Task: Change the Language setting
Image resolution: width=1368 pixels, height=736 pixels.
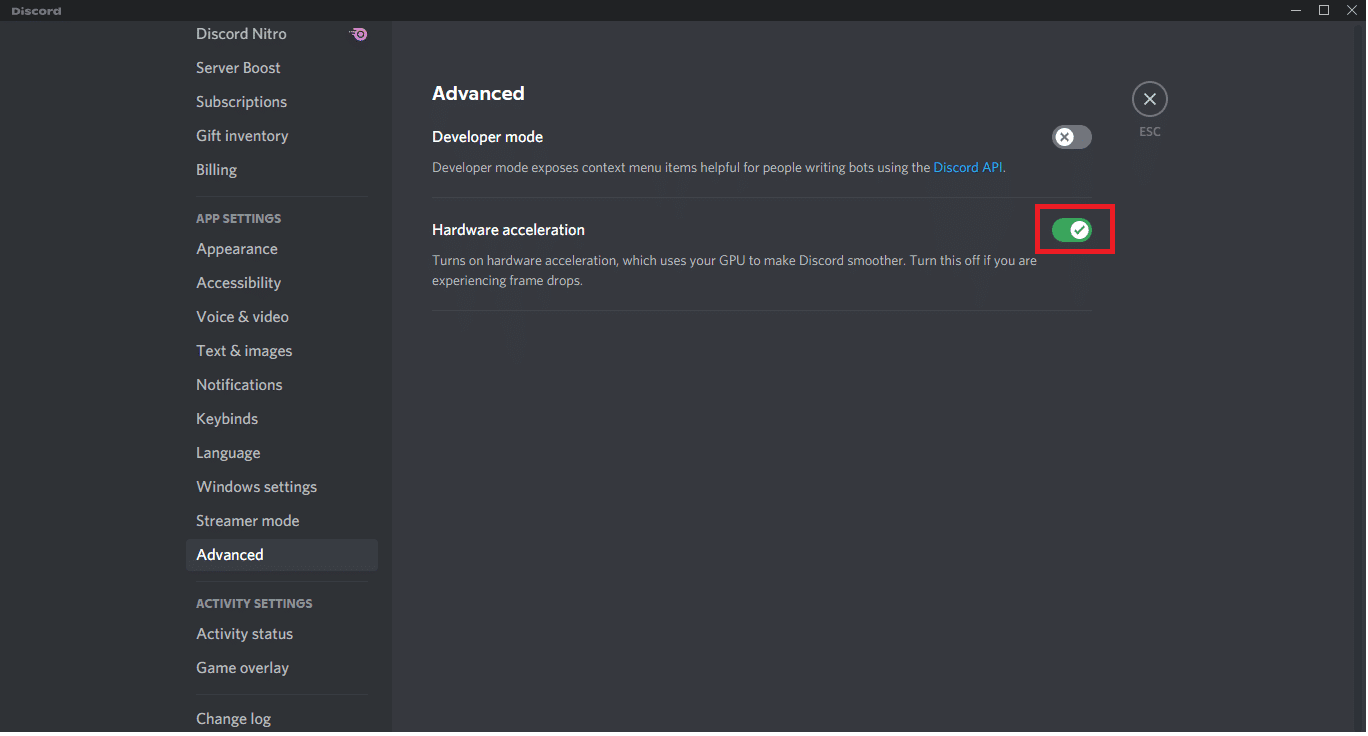Action: click(228, 452)
